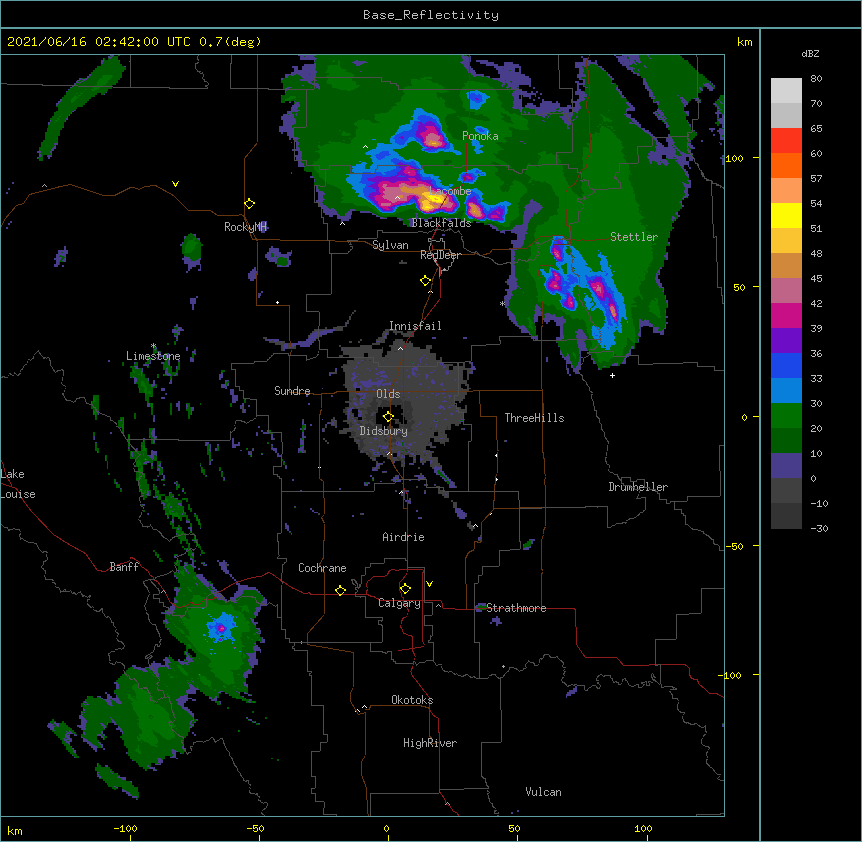Click the Stettler town label
Image resolution: width=862 pixels, height=842 pixels.
click(x=633, y=237)
